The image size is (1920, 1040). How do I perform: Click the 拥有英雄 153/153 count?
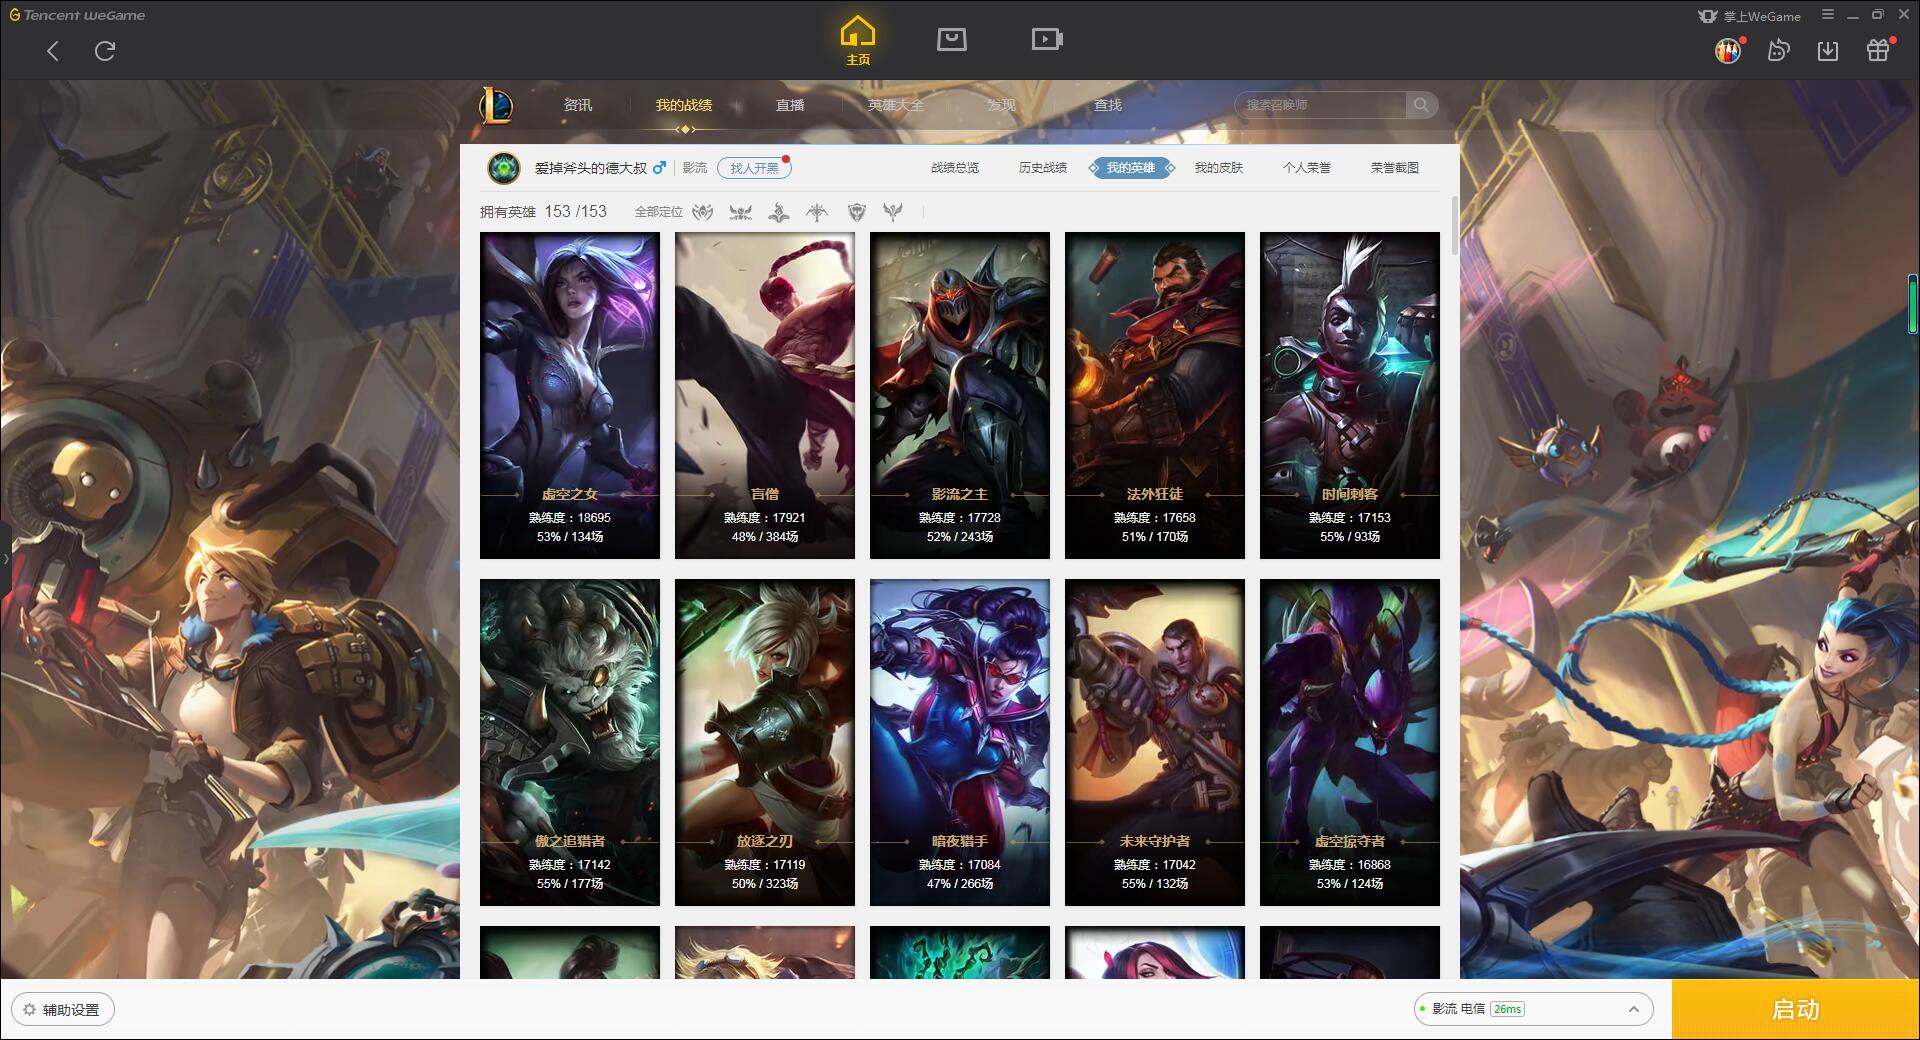pos(543,212)
